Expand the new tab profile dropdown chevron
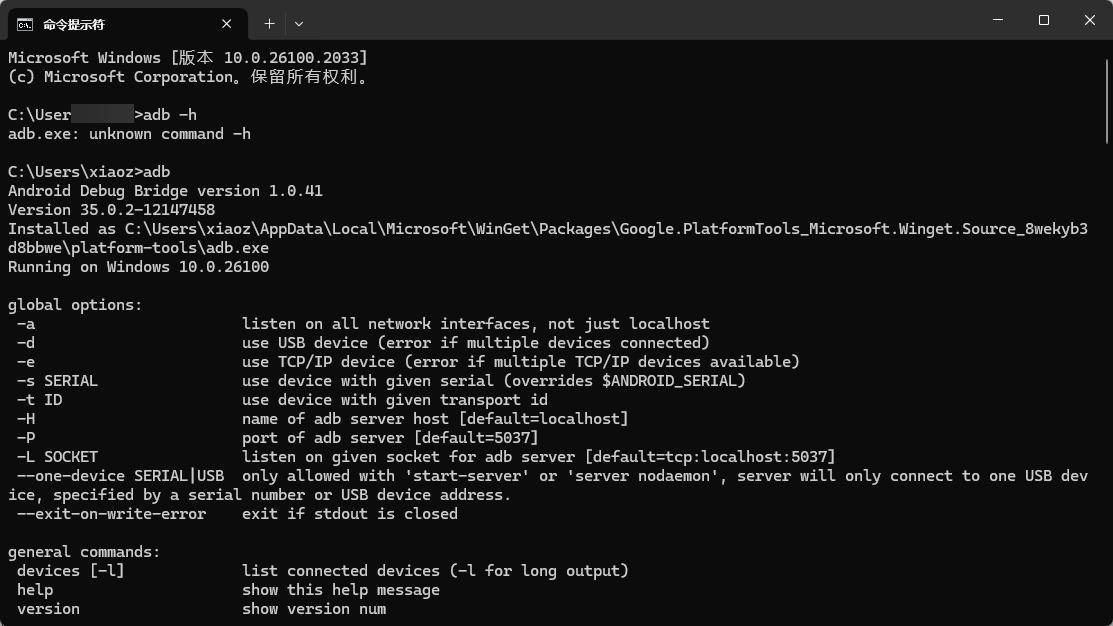Image resolution: width=1113 pixels, height=626 pixels. click(x=299, y=24)
